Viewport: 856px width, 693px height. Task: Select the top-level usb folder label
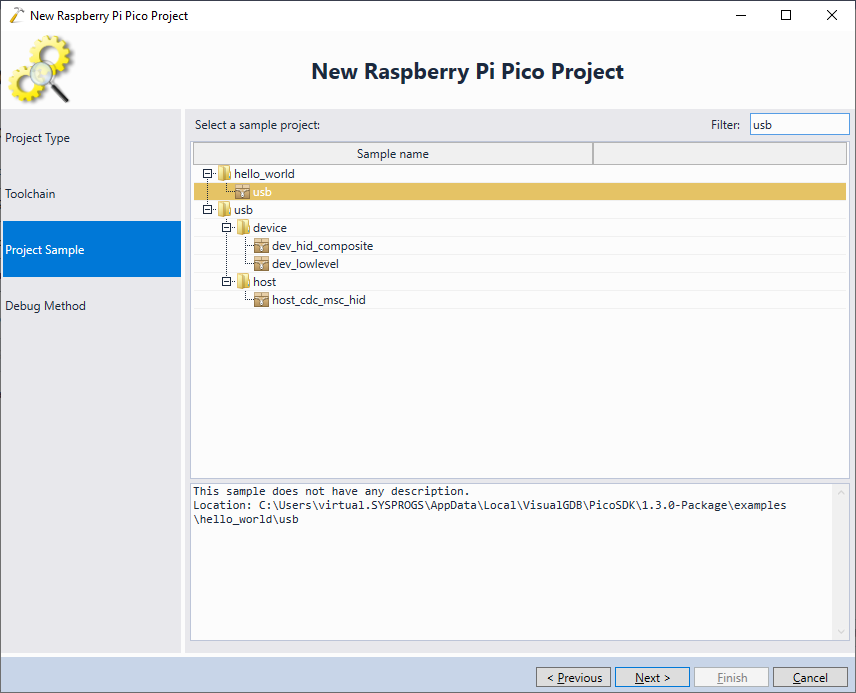coord(243,210)
